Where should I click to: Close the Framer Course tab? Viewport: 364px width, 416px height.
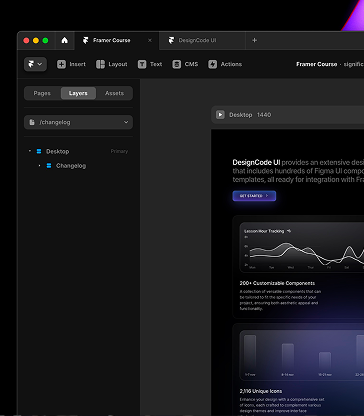[x=150, y=40]
